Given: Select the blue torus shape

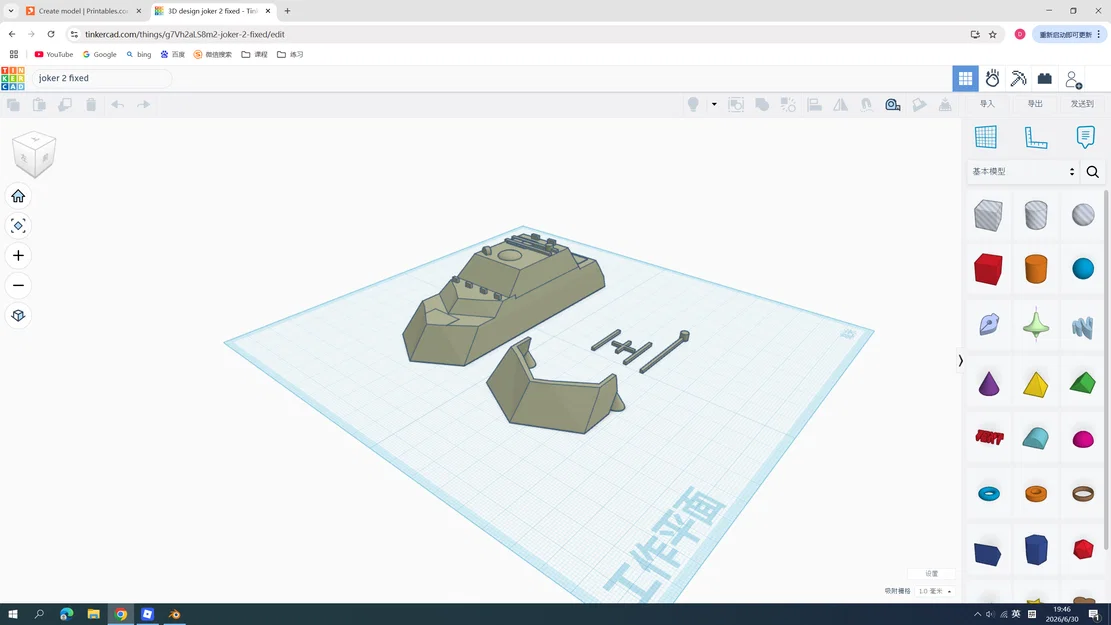Looking at the screenshot, I should click(988, 494).
